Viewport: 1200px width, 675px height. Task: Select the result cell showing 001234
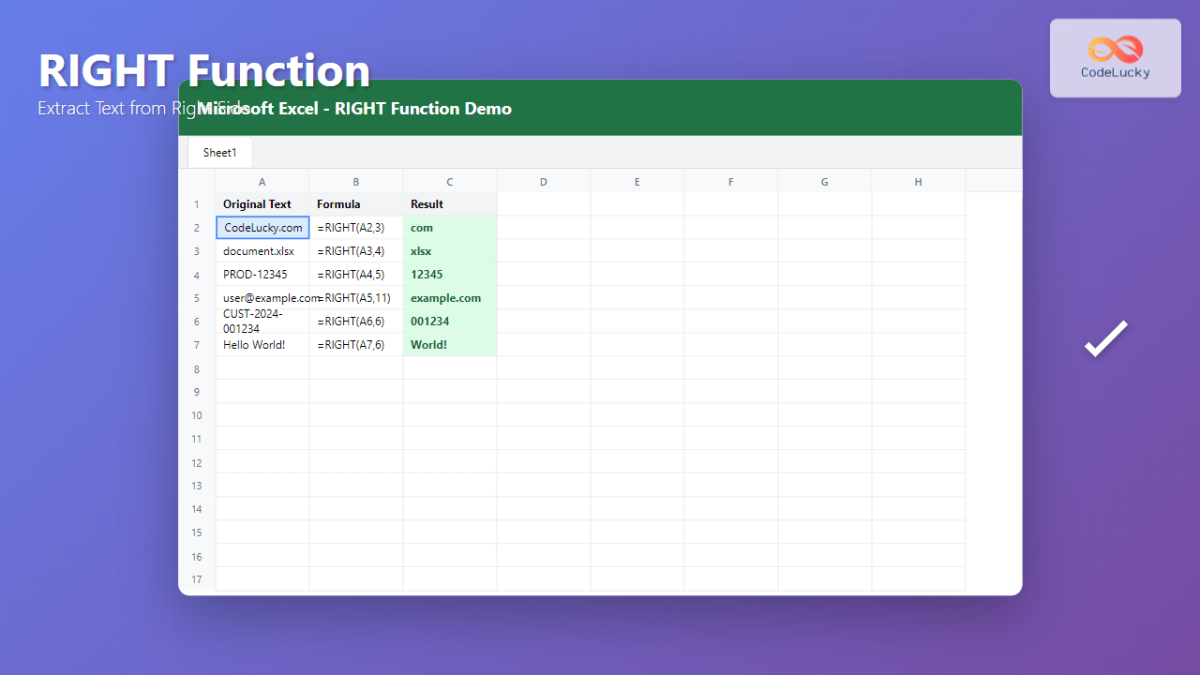pyautogui.click(x=449, y=321)
